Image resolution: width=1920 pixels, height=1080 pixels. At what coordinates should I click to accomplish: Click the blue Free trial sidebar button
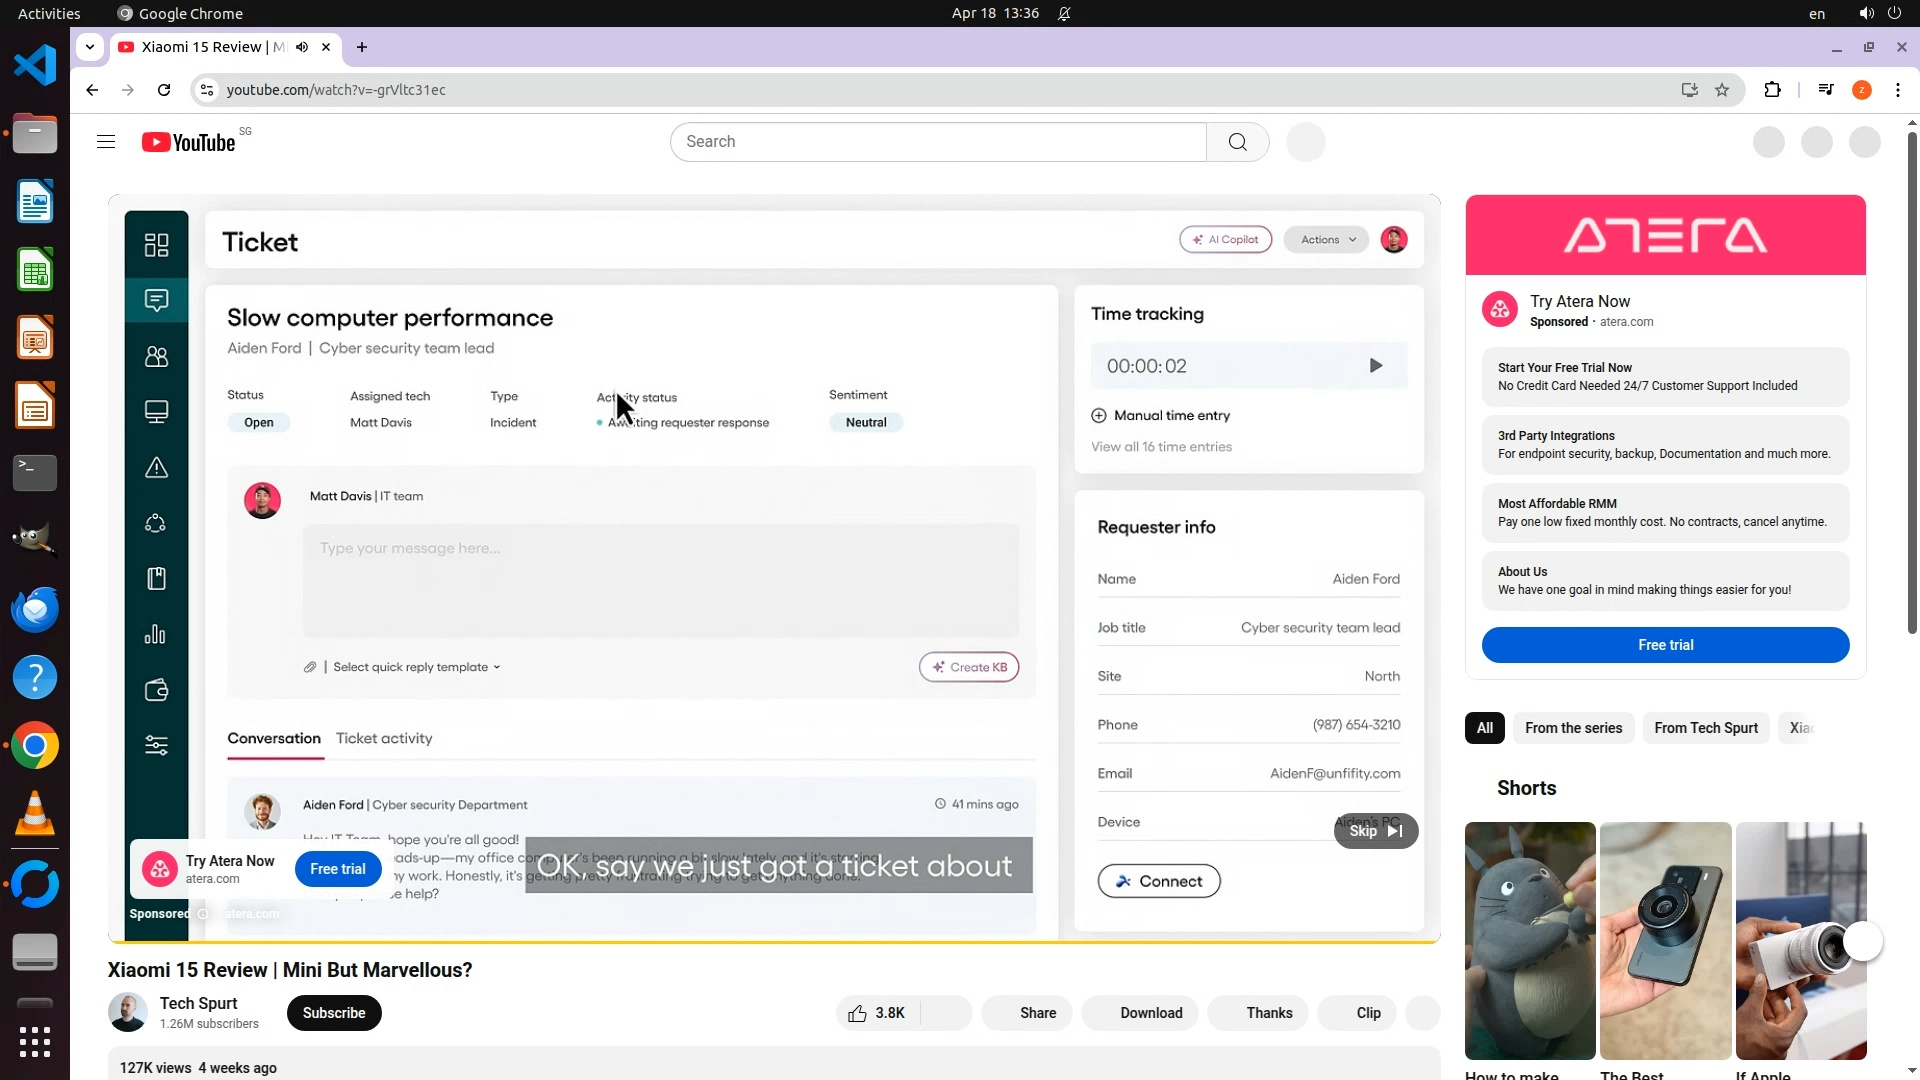[x=1665, y=645]
